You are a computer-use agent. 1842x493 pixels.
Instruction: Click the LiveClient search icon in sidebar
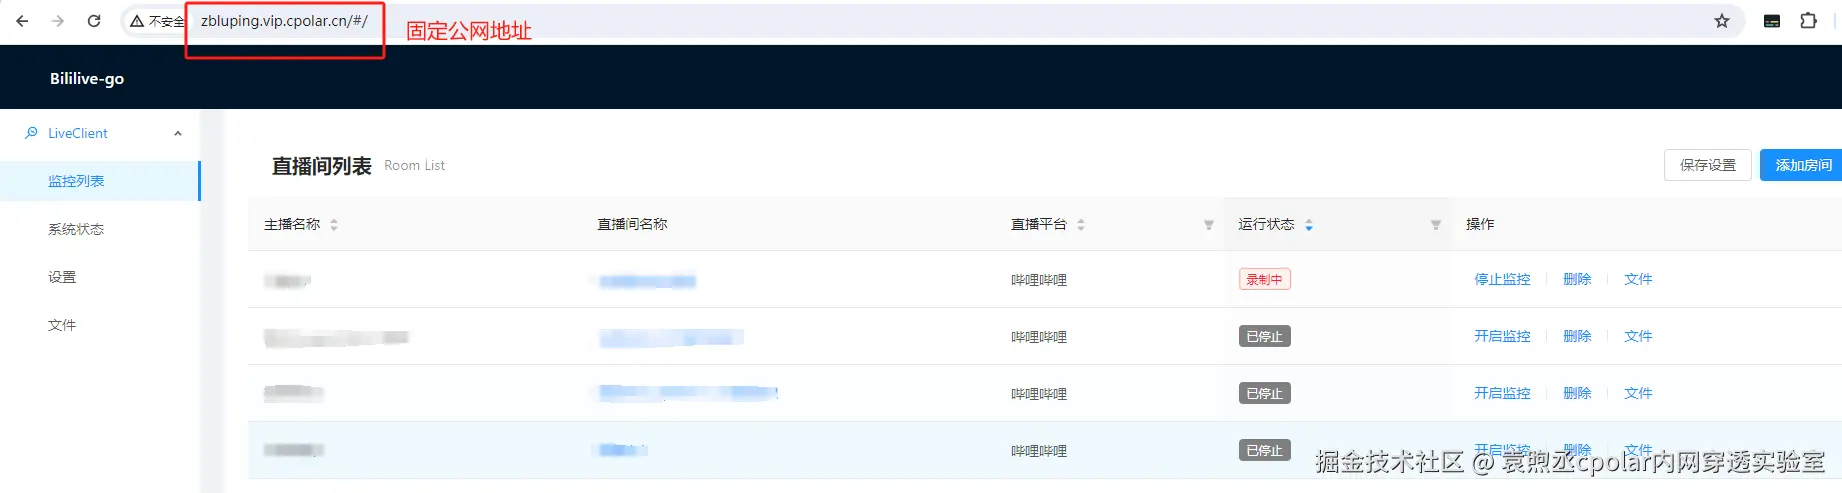pos(32,133)
